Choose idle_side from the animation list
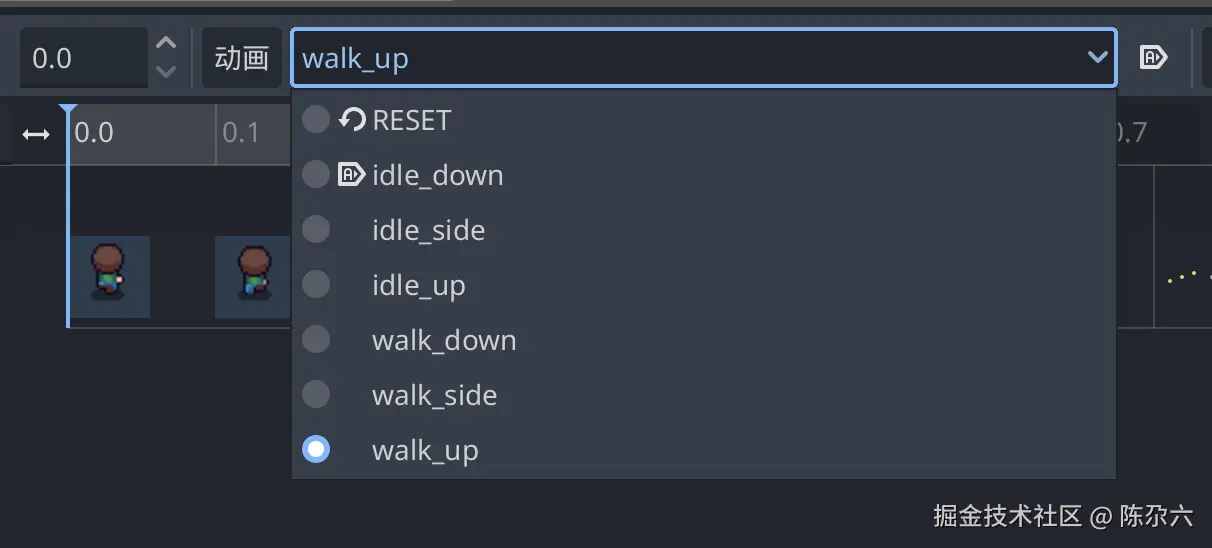1212x548 pixels. click(428, 230)
